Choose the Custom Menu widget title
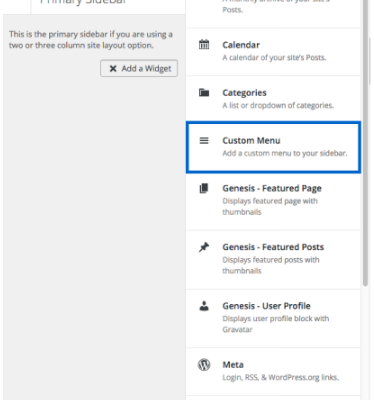The height and width of the screenshot is (400, 374). tap(251, 141)
